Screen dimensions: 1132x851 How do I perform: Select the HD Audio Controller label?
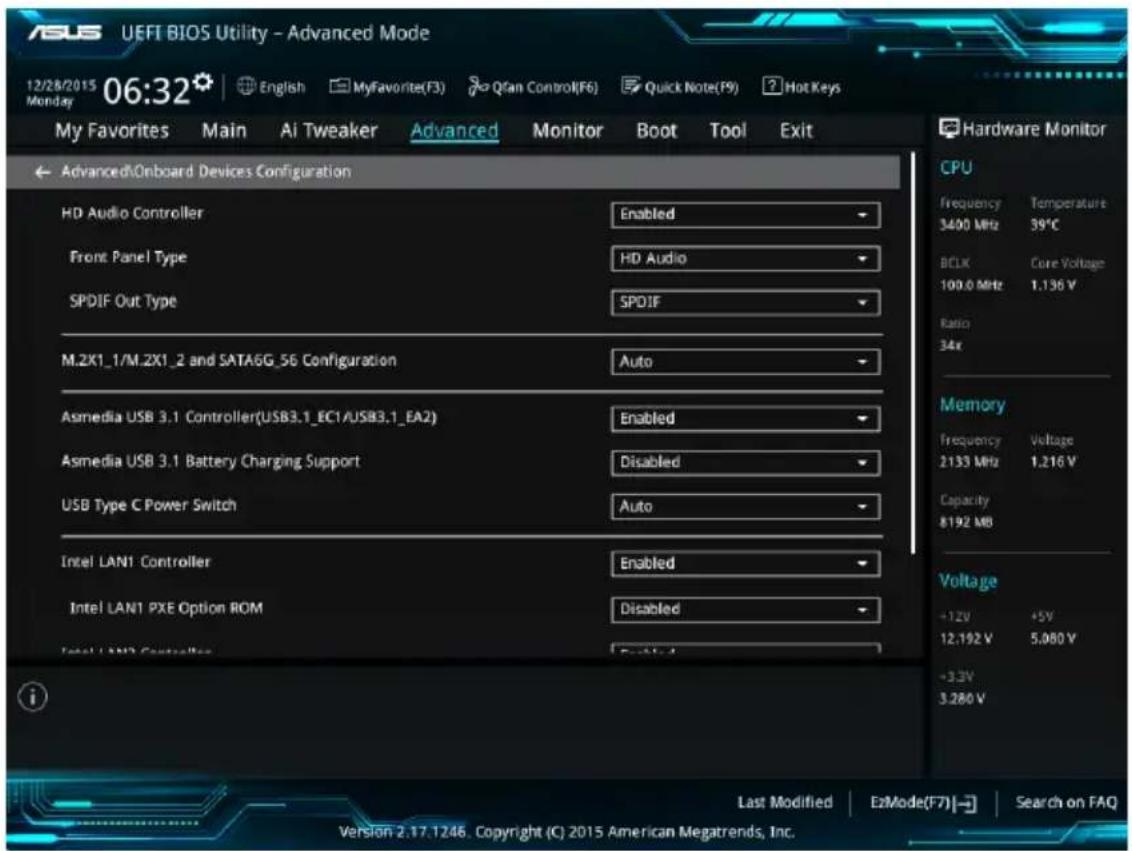point(132,214)
